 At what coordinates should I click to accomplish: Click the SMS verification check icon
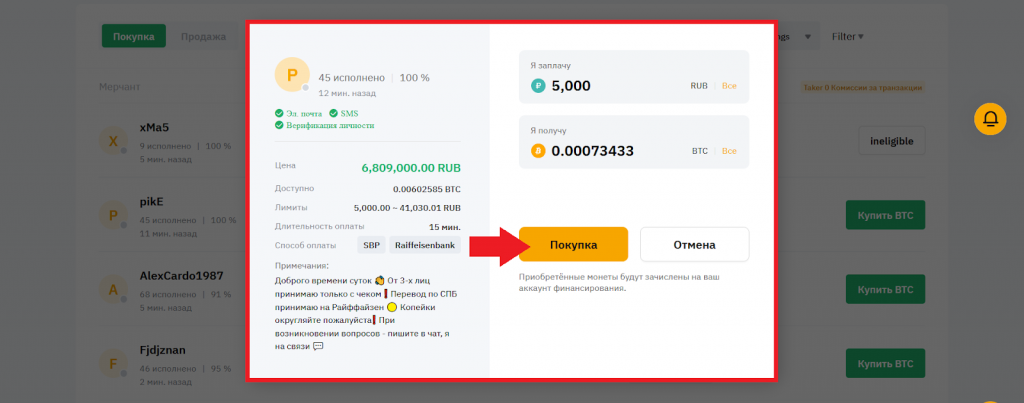[x=333, y=114]
